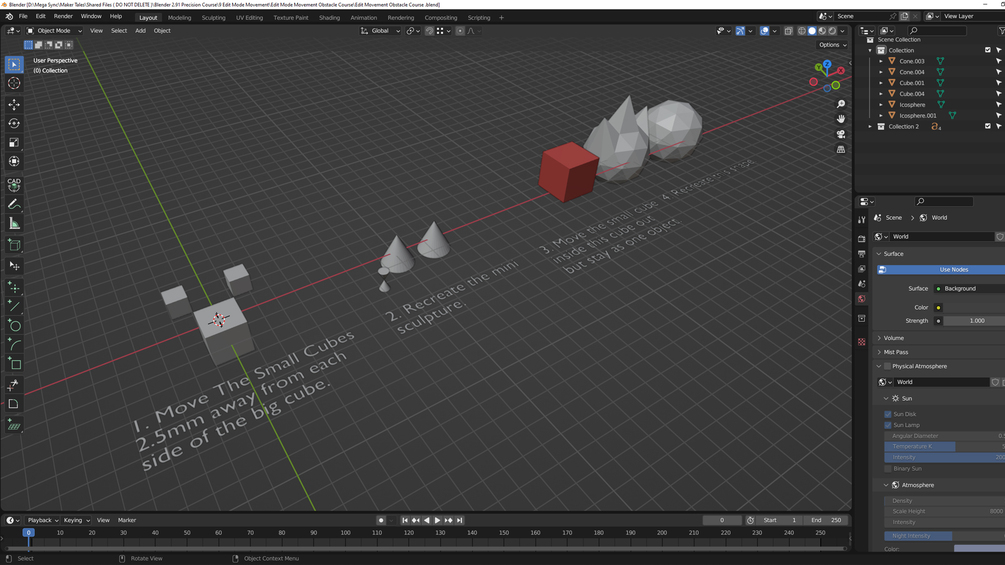Switch to the Shading workspace tab
This screenshot has height=565, width=1005.
329,18
